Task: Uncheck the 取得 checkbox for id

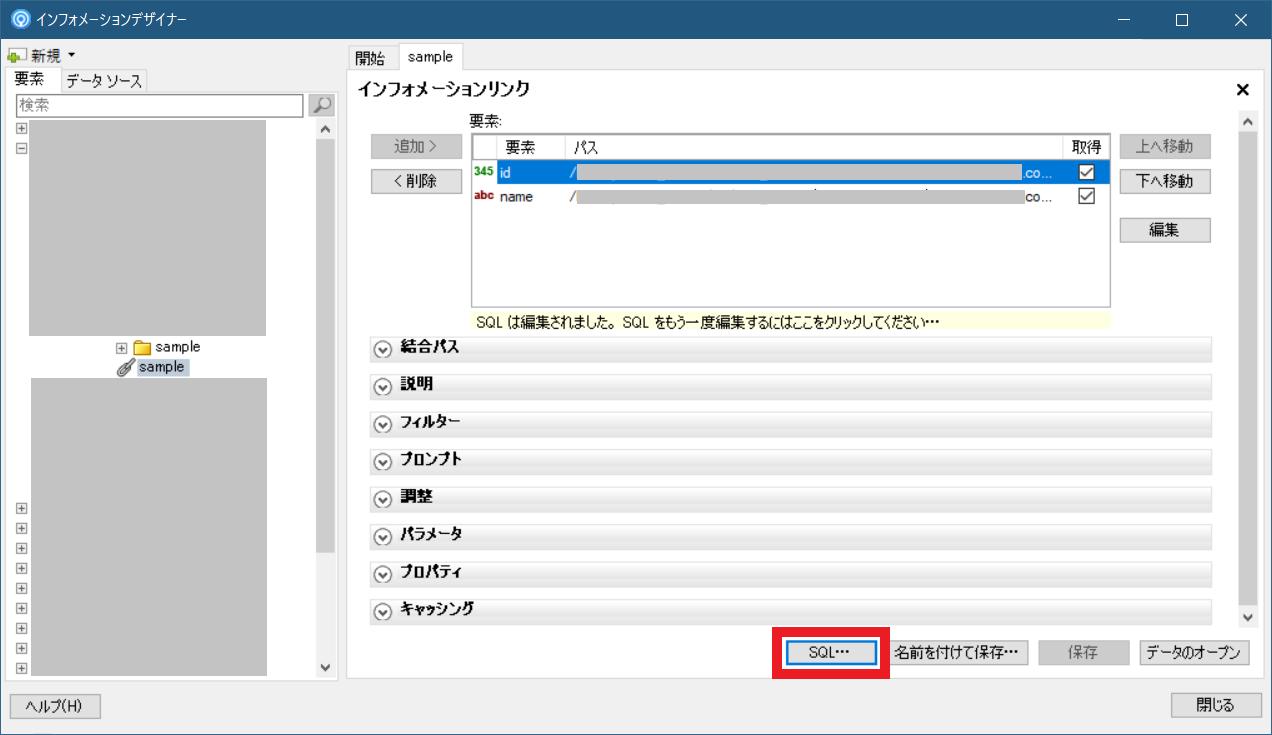Action: tap(1086, 172)
